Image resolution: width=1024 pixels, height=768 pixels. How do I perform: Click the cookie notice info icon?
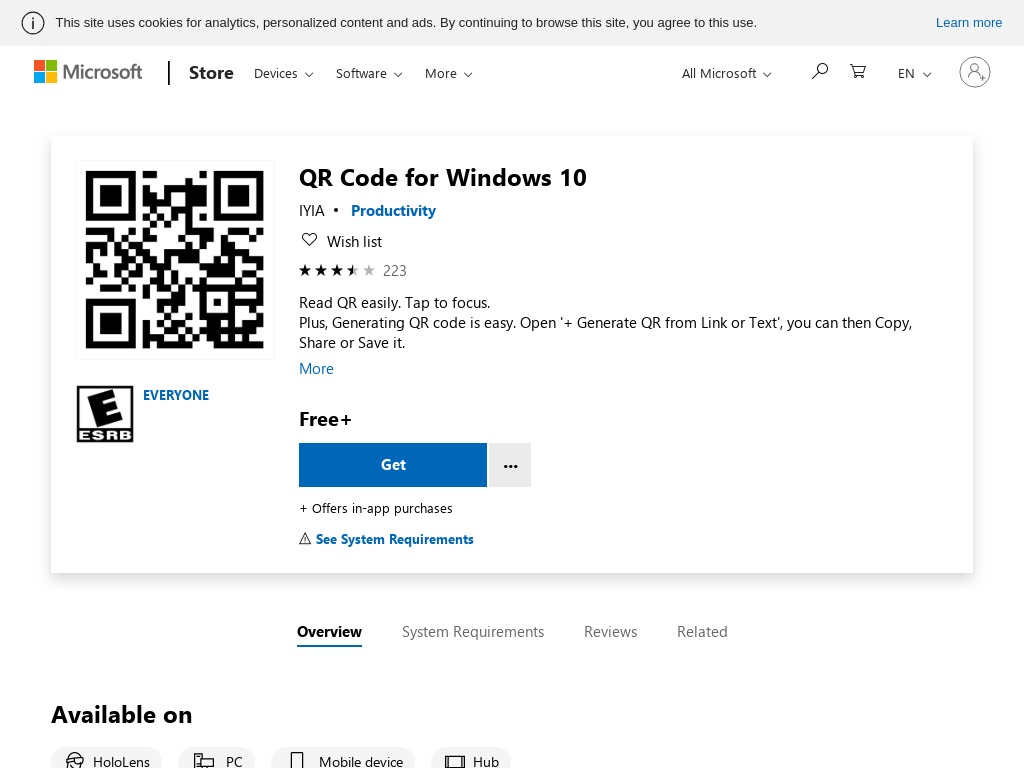(33, 23)
